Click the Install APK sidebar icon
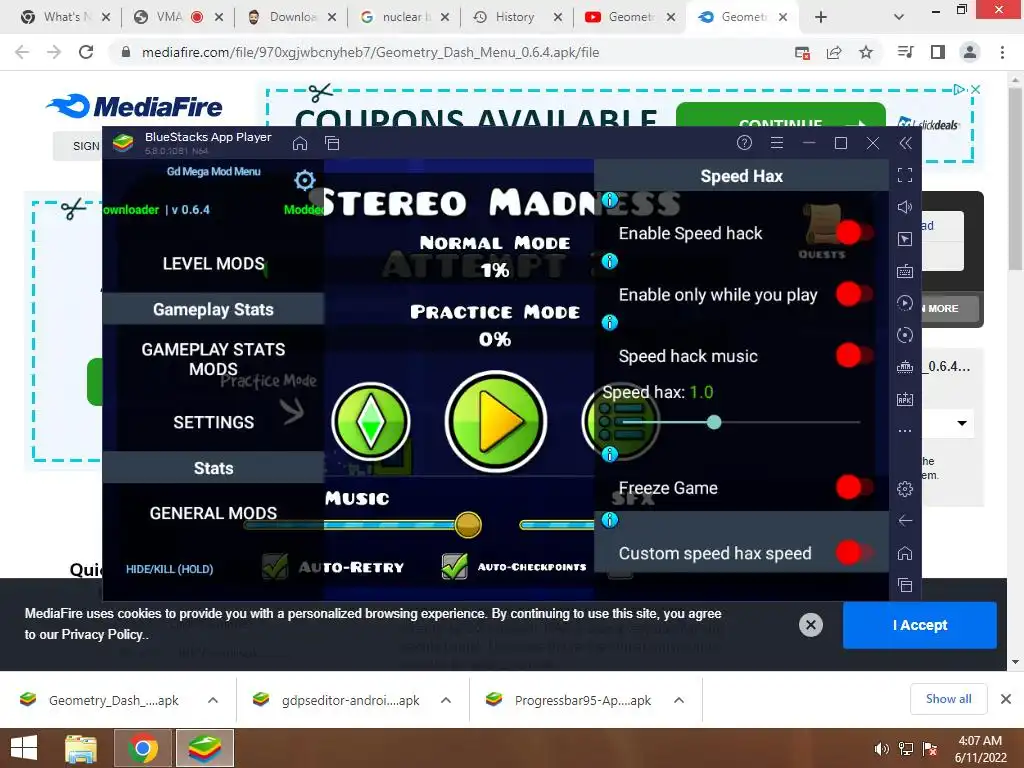The height and width of the screenshot is (768, 1024). (905, 399)
